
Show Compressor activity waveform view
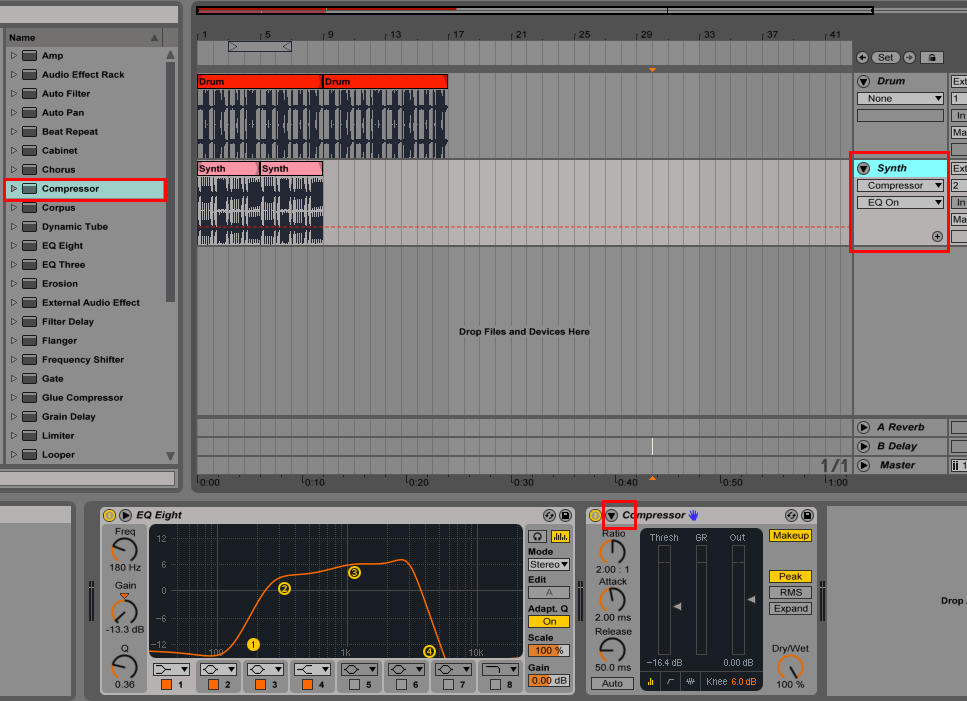click(690, 682)
